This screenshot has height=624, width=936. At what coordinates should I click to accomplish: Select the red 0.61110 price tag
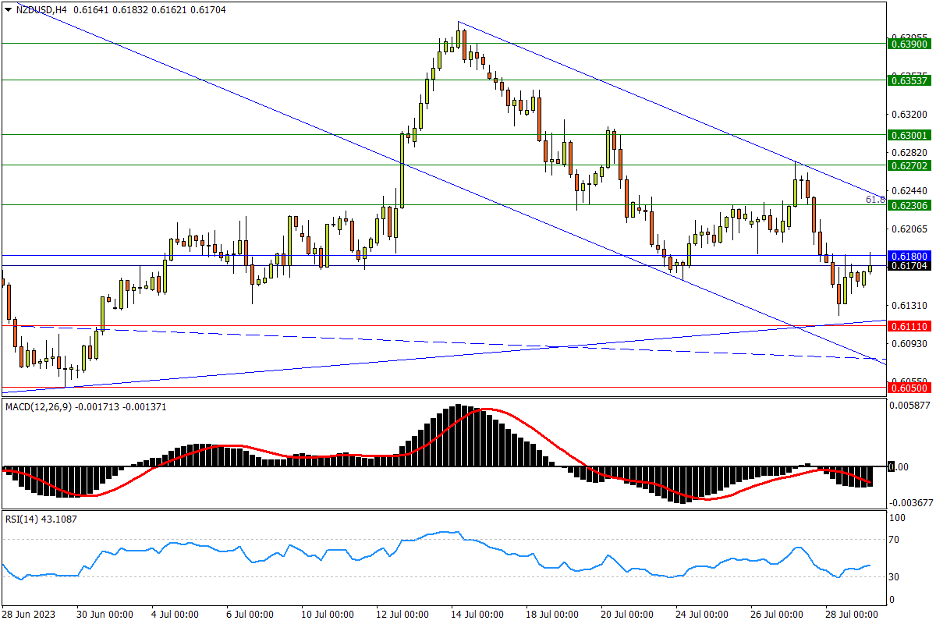(909, 326)
